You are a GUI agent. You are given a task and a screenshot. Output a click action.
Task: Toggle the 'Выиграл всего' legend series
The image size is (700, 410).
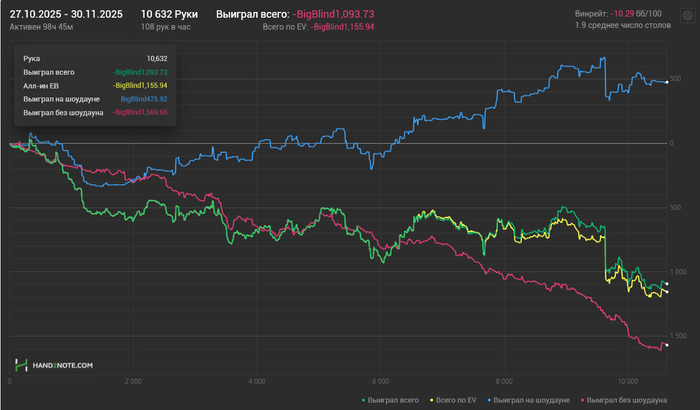pyautogui.click(x=390, y=400)
